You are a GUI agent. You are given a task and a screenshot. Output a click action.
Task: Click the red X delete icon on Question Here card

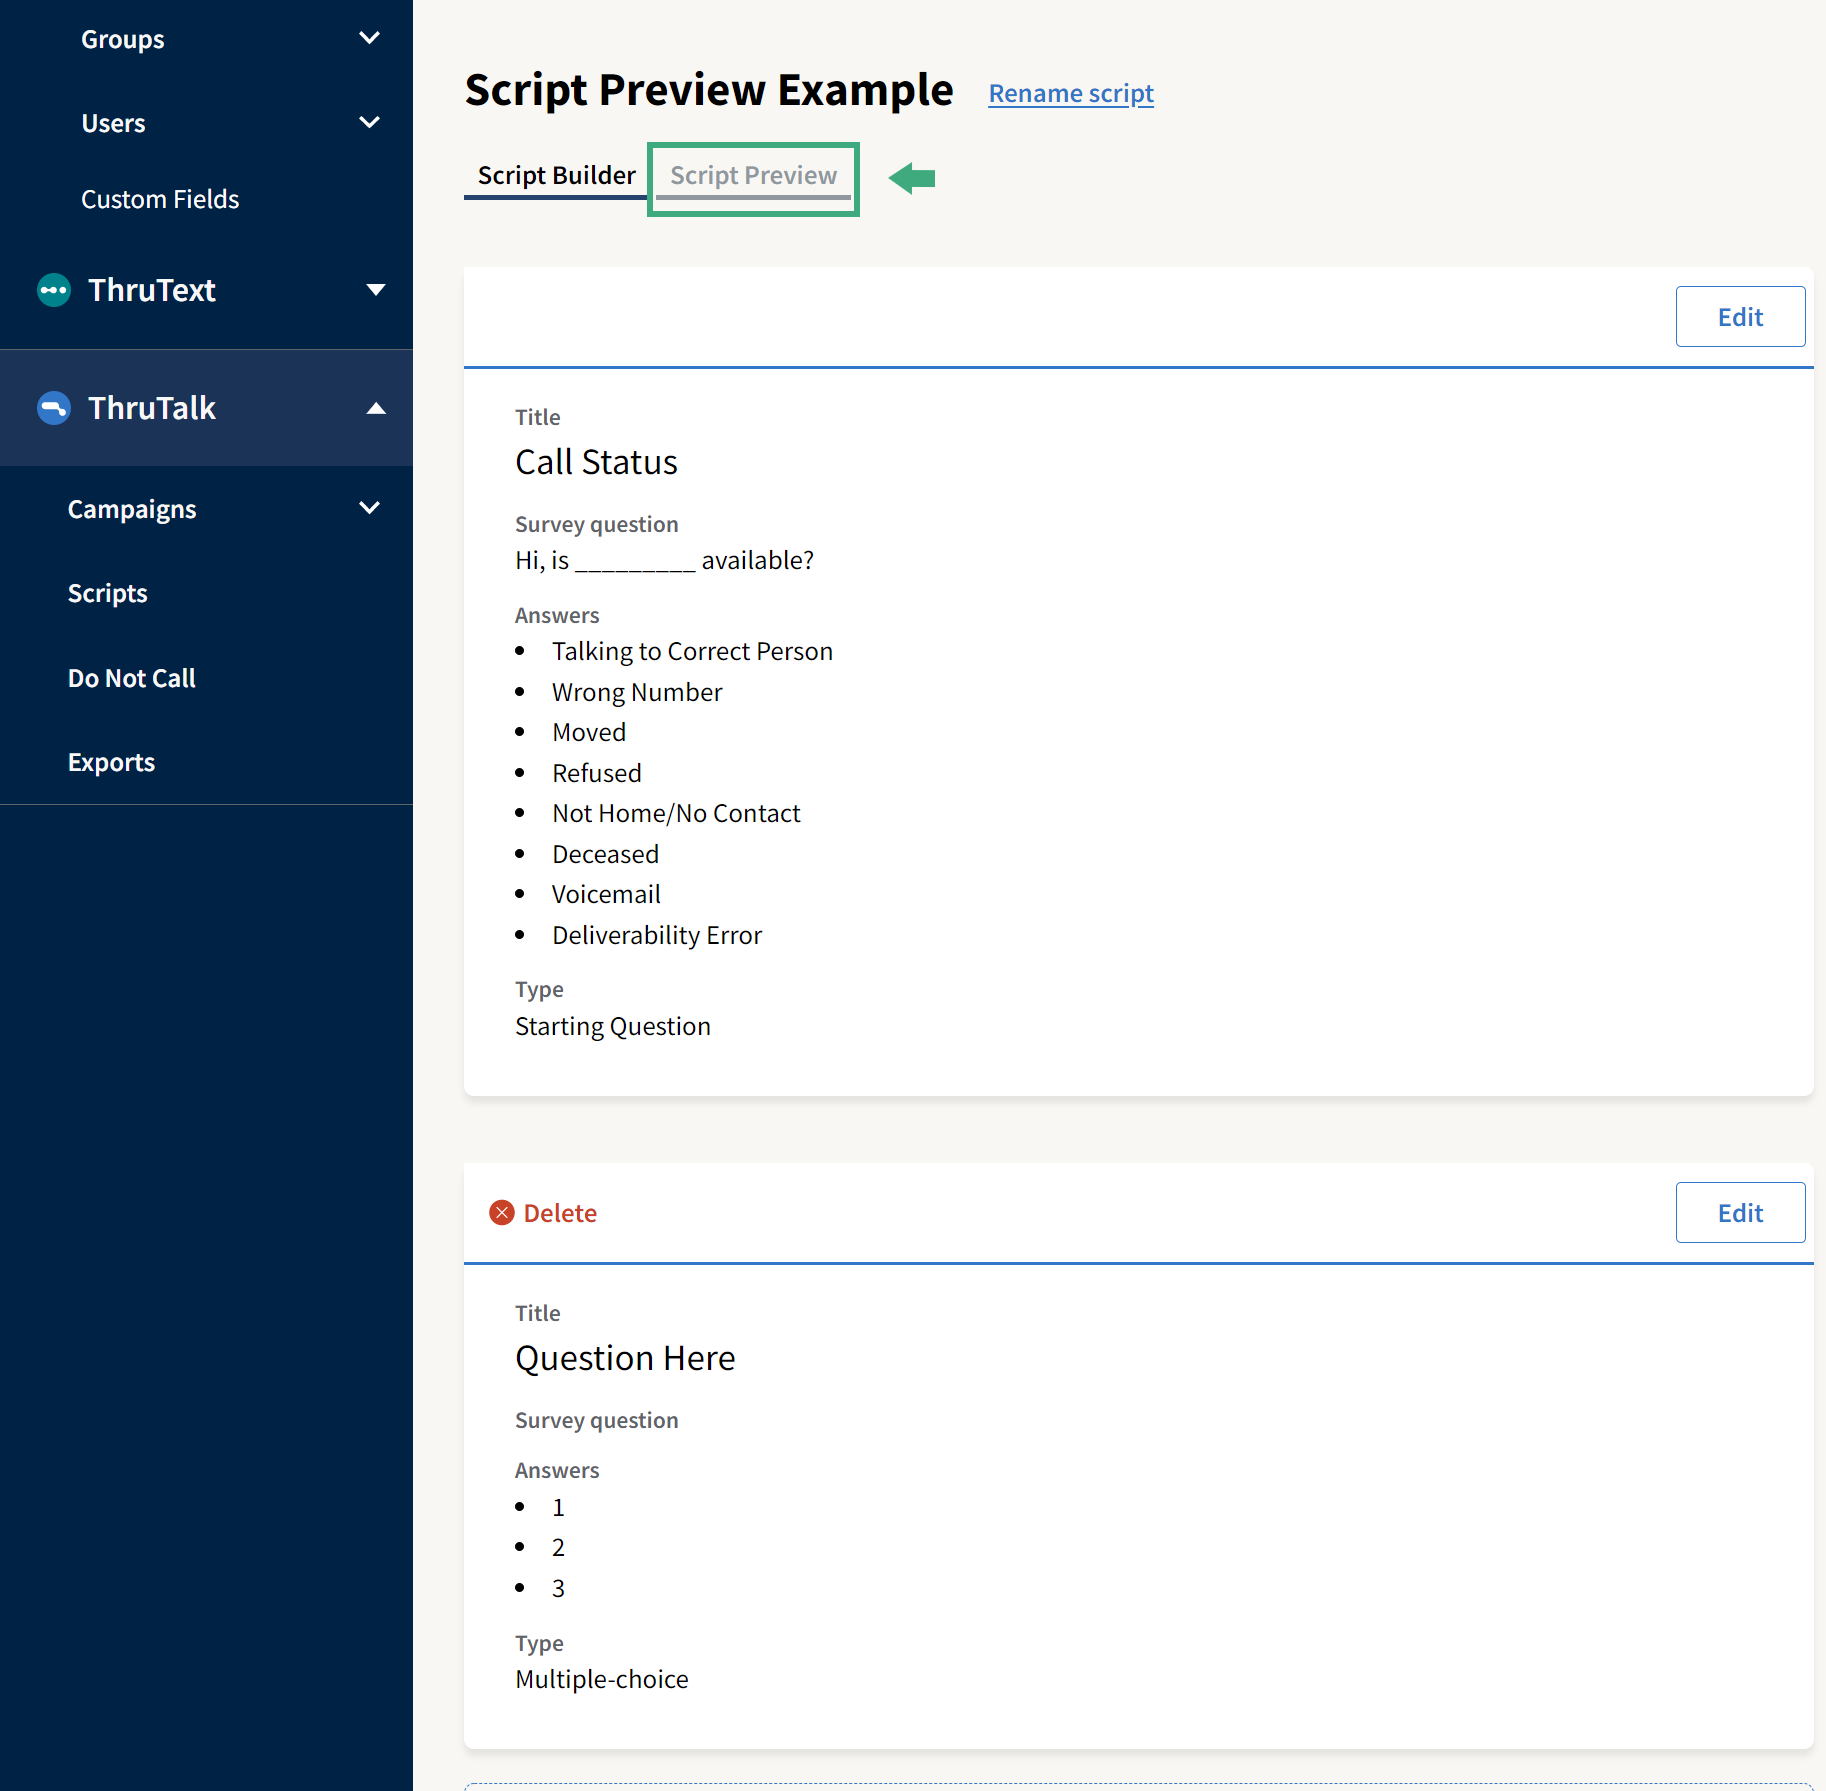click(x=503, y=1212)
